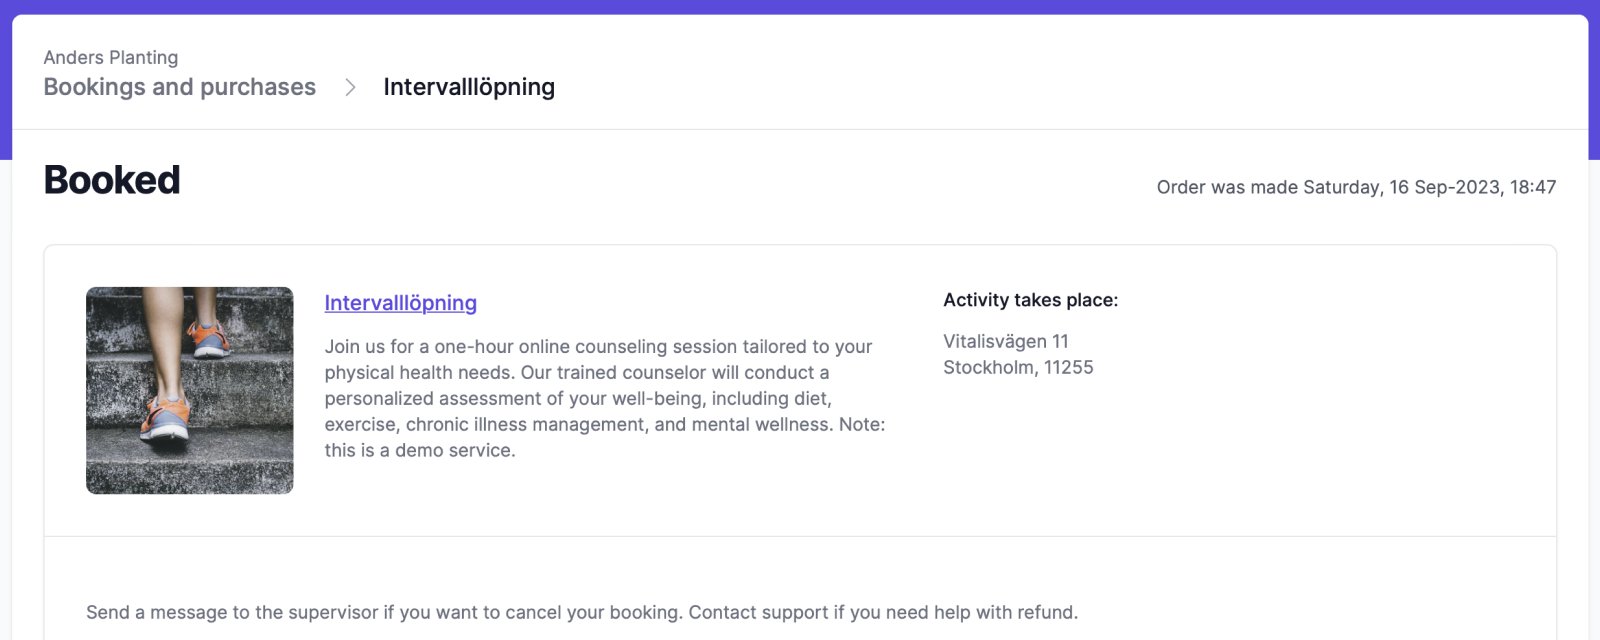Click the one-hour counseling description paragraph
The image size is (1600, 640).
605,398
